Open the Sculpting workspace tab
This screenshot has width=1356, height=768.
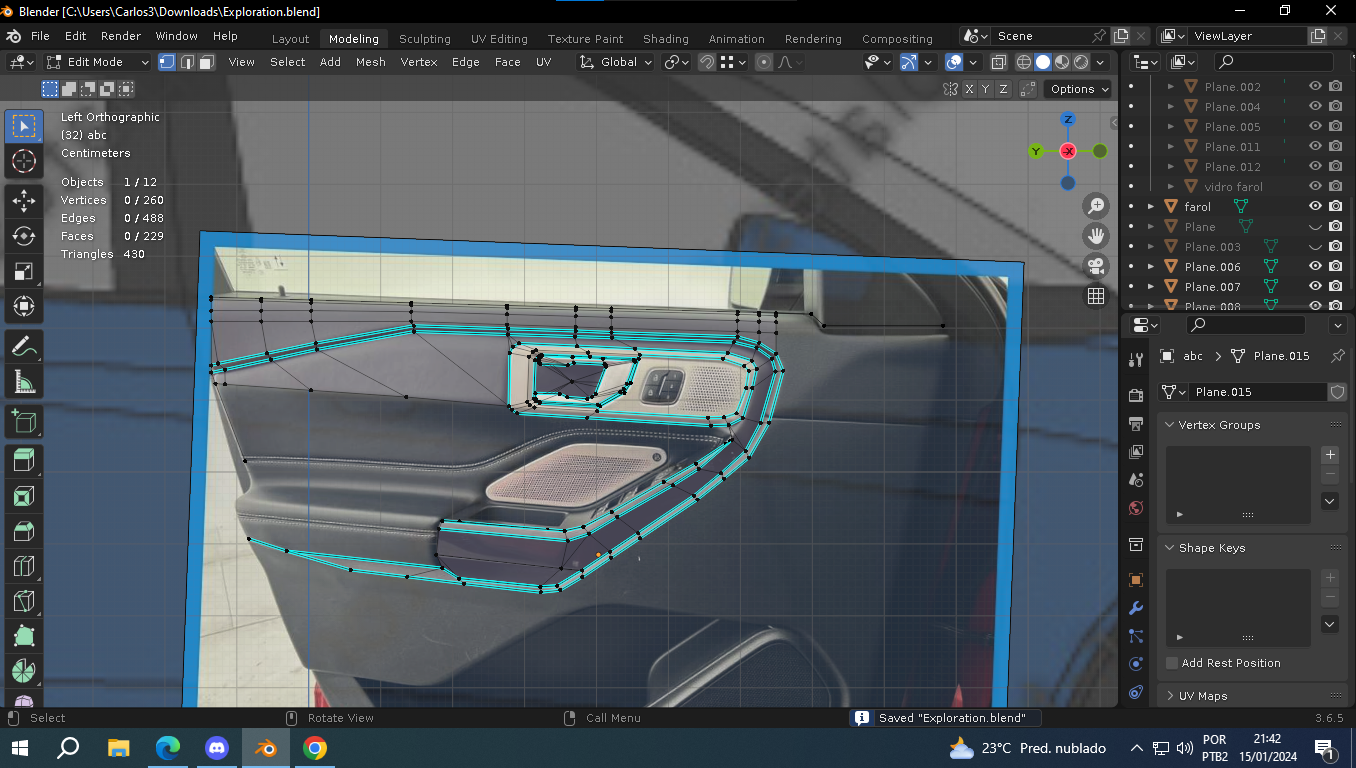[424, 39]
